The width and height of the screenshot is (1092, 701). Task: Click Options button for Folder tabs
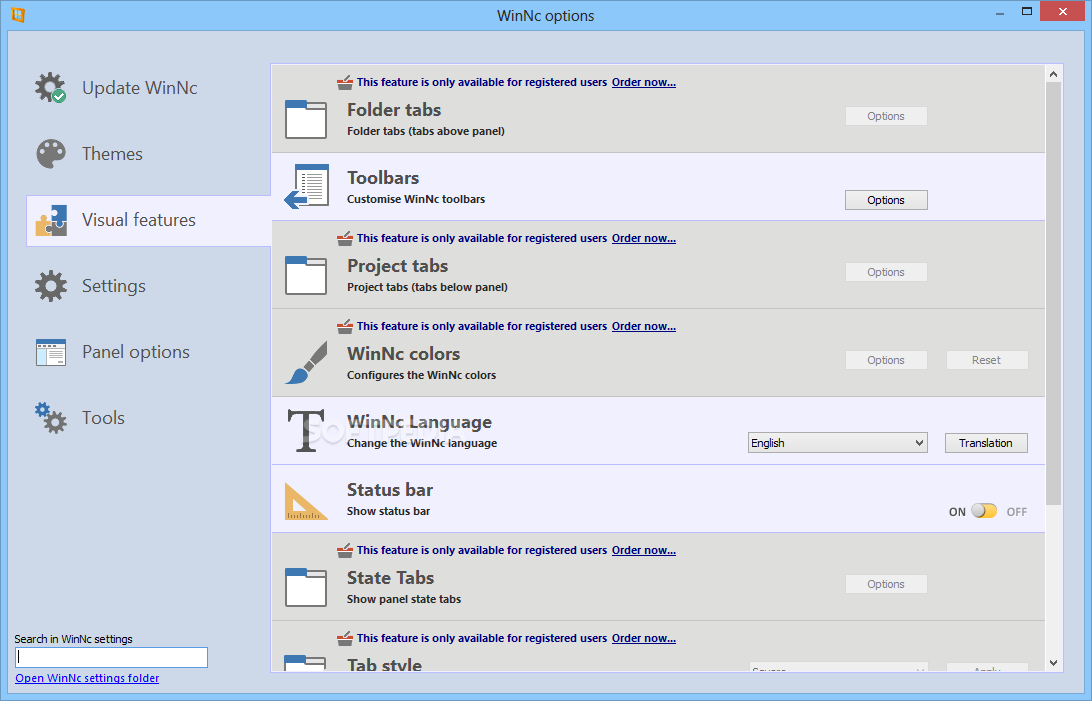(x=886, y=116)
